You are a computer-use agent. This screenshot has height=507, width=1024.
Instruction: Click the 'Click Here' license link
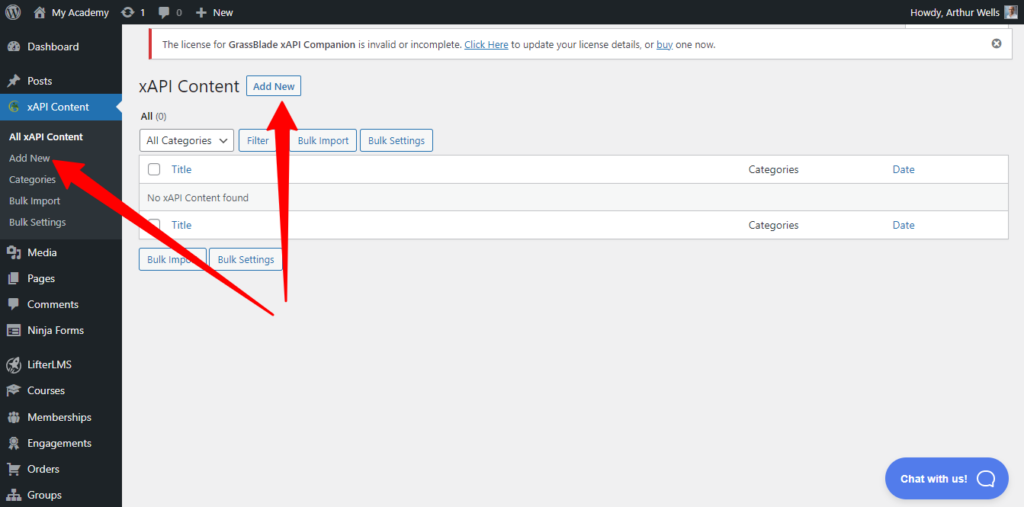click(486, 45)
